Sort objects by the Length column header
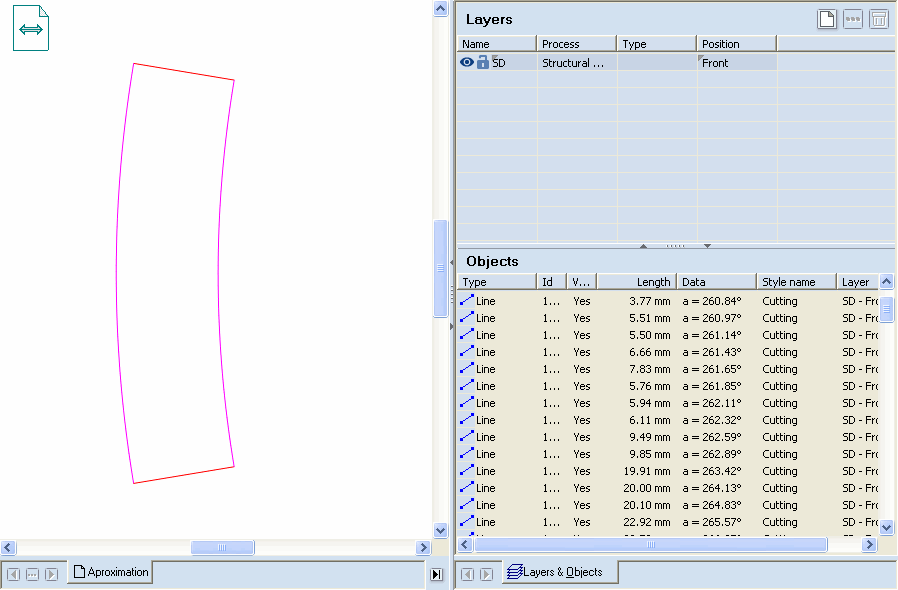 (636, 282)
